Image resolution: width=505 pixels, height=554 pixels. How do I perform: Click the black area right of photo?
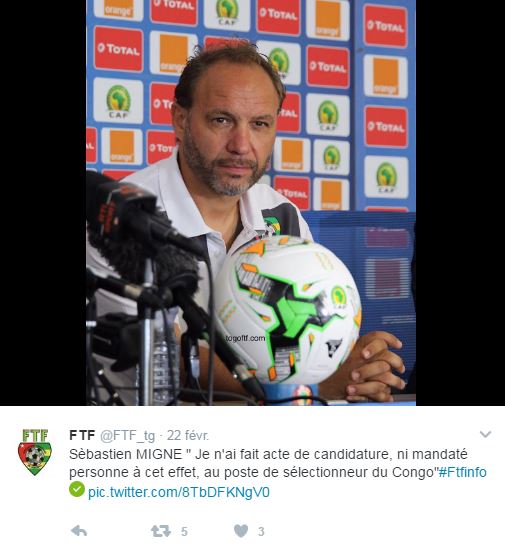click(460, 203)
